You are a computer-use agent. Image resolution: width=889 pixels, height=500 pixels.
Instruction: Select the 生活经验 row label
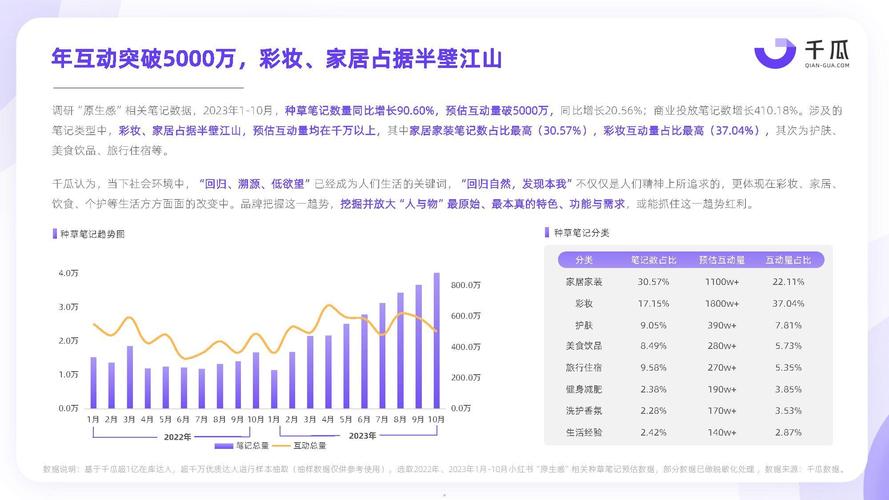[584, 432]
